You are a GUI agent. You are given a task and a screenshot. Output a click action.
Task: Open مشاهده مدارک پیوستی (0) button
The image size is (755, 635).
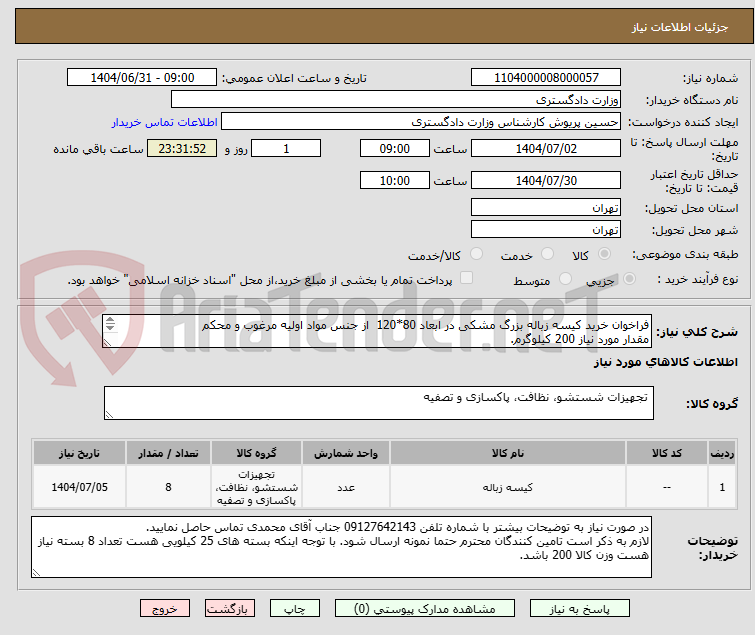(x=425, y=609)
